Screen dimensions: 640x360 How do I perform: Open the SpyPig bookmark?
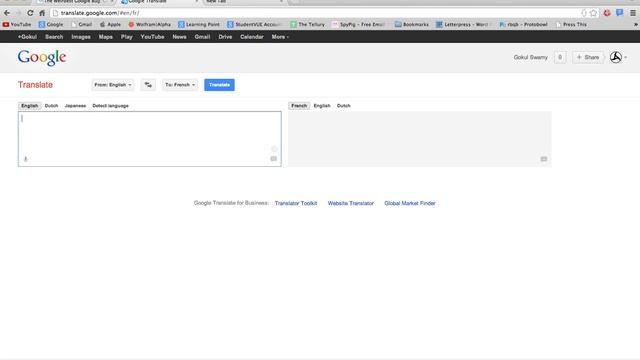(358, 24)
